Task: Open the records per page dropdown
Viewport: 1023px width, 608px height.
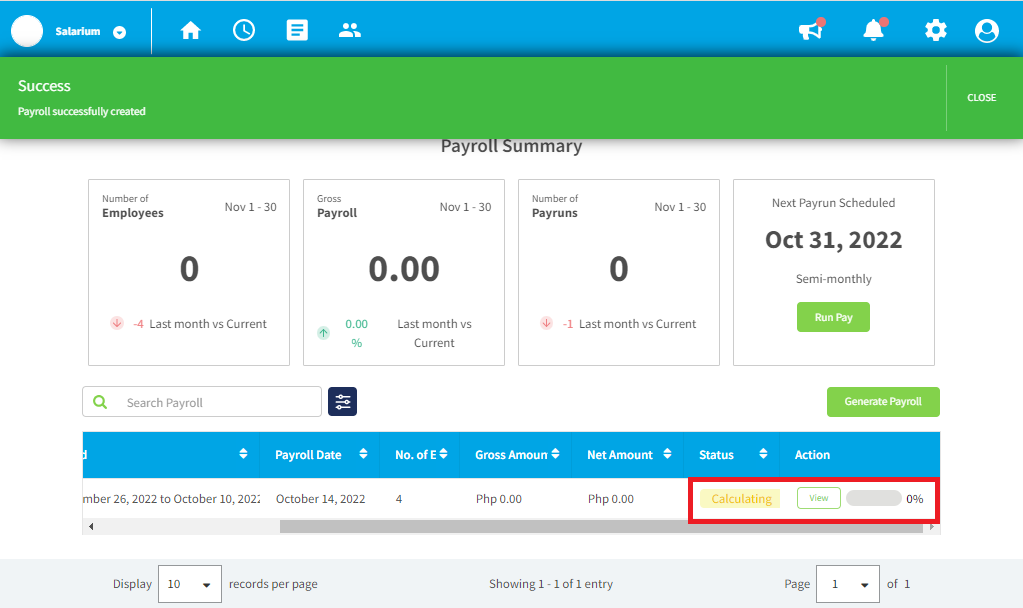Action: coord(190,584)
